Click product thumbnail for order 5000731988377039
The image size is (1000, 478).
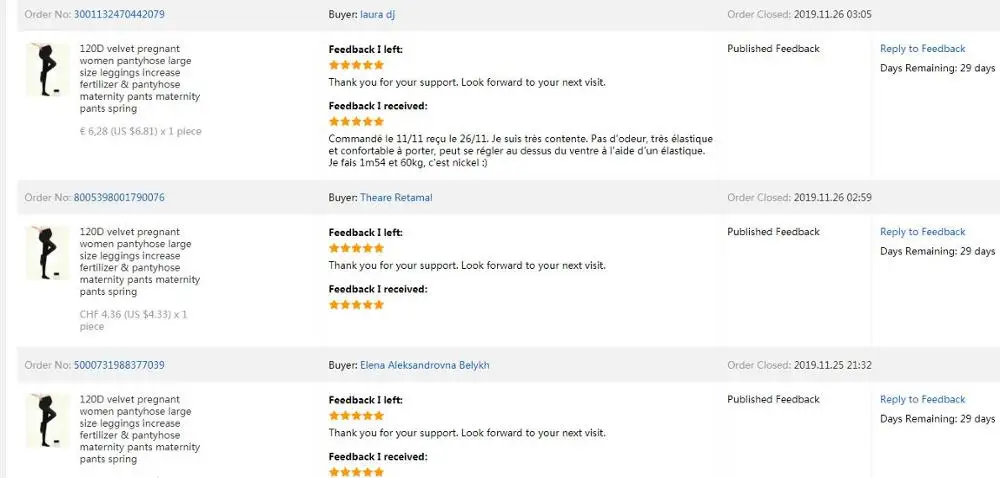(x=47, y=421)
